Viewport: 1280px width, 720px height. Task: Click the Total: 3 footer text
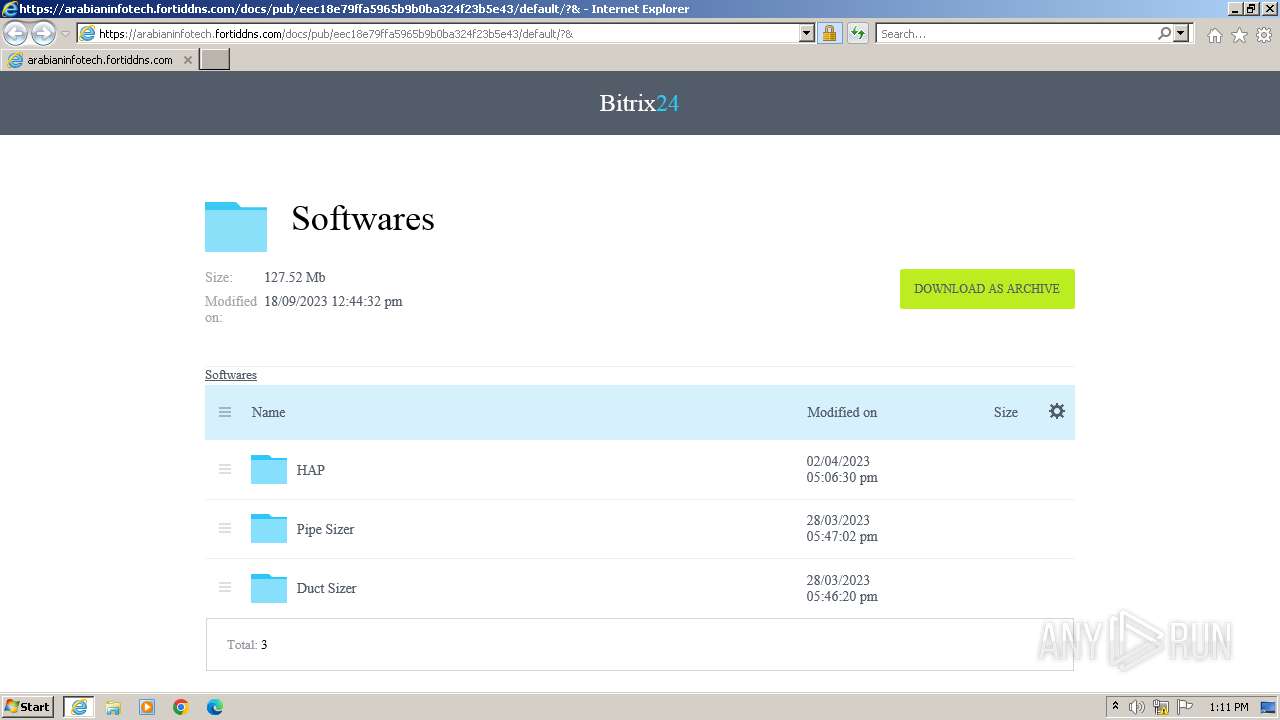(247, 645)
